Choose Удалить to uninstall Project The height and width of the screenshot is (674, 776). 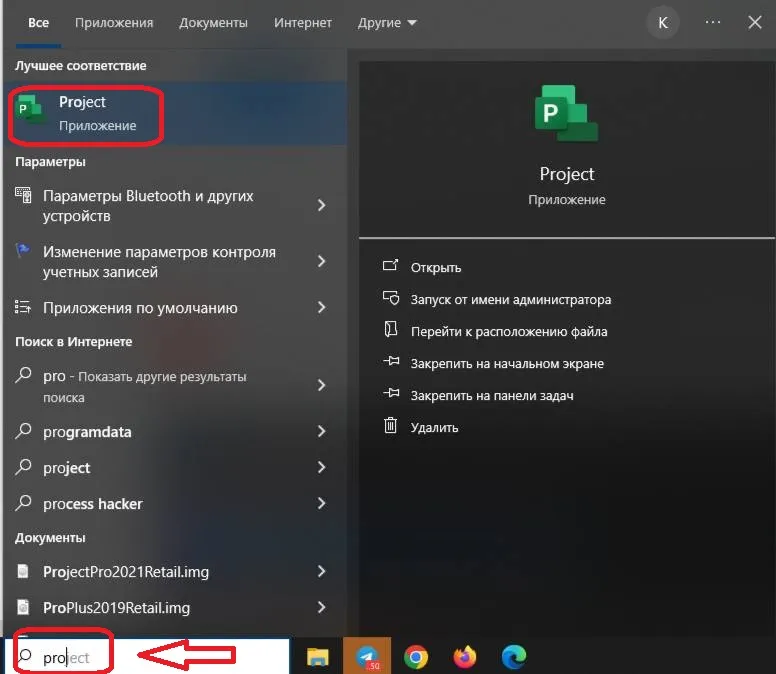pos(434,428)
